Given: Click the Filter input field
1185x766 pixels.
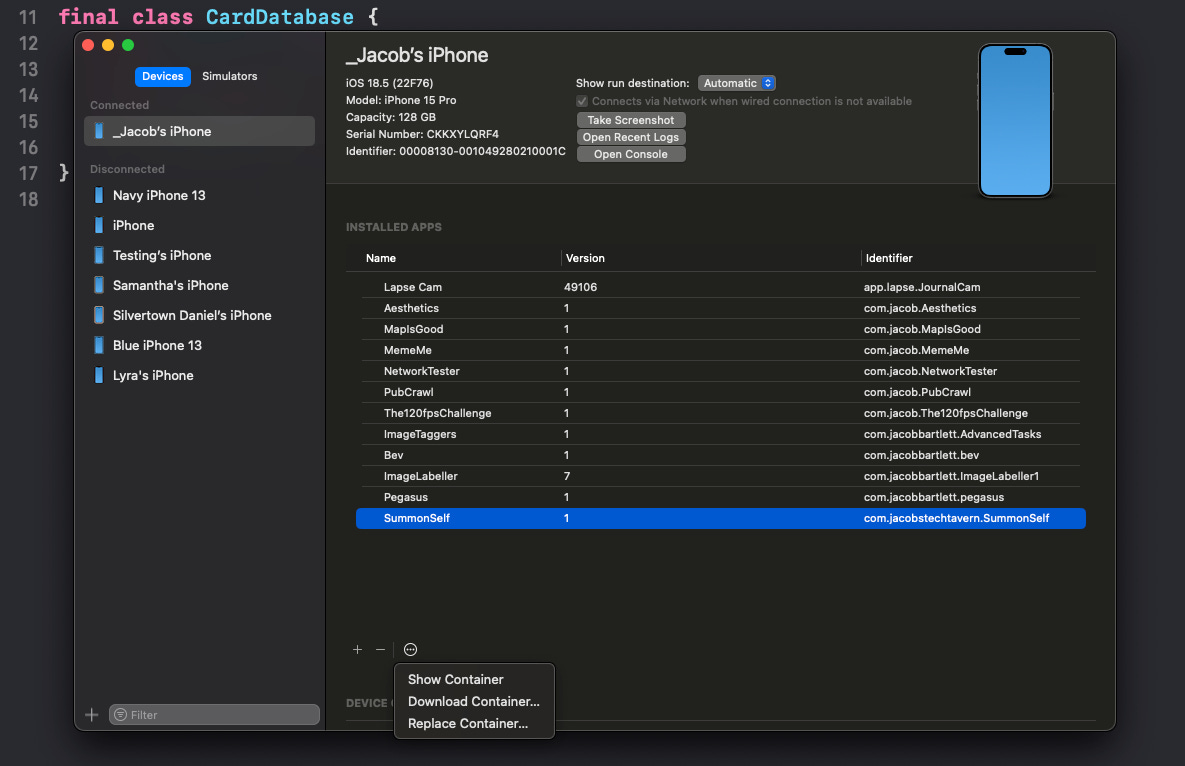Looking at the screenshot, I should click(215, 715).
